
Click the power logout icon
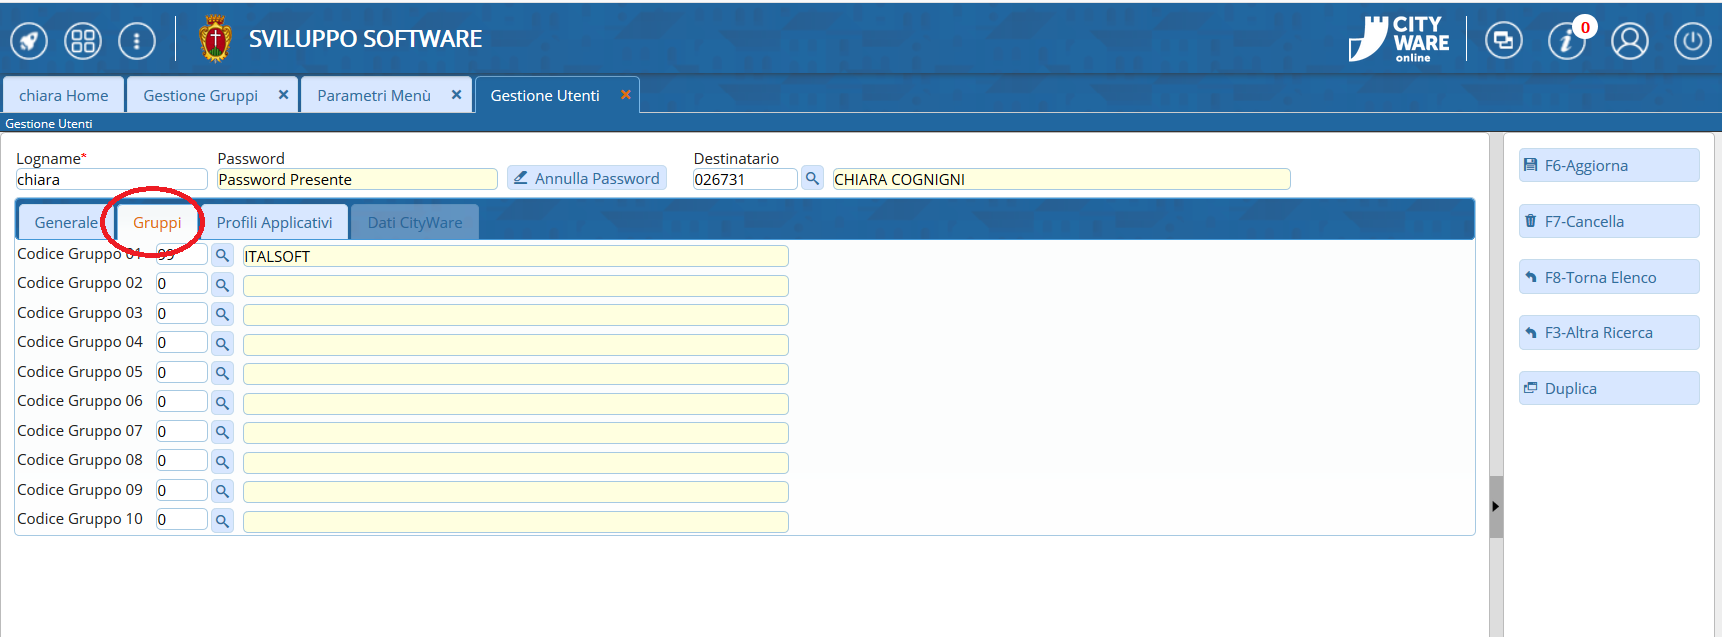[x=1692, y=41]
